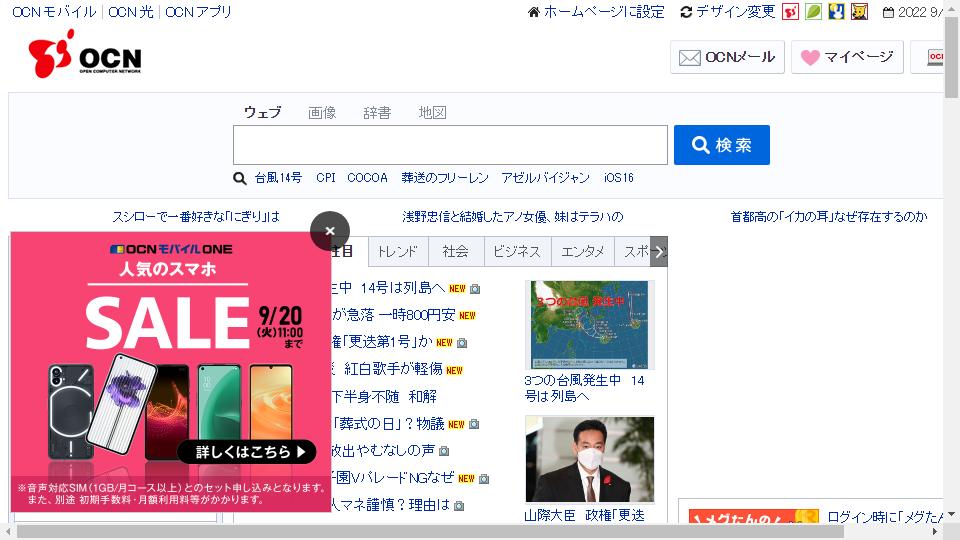Open My Page heart button
960x540 pixels.
847,58
